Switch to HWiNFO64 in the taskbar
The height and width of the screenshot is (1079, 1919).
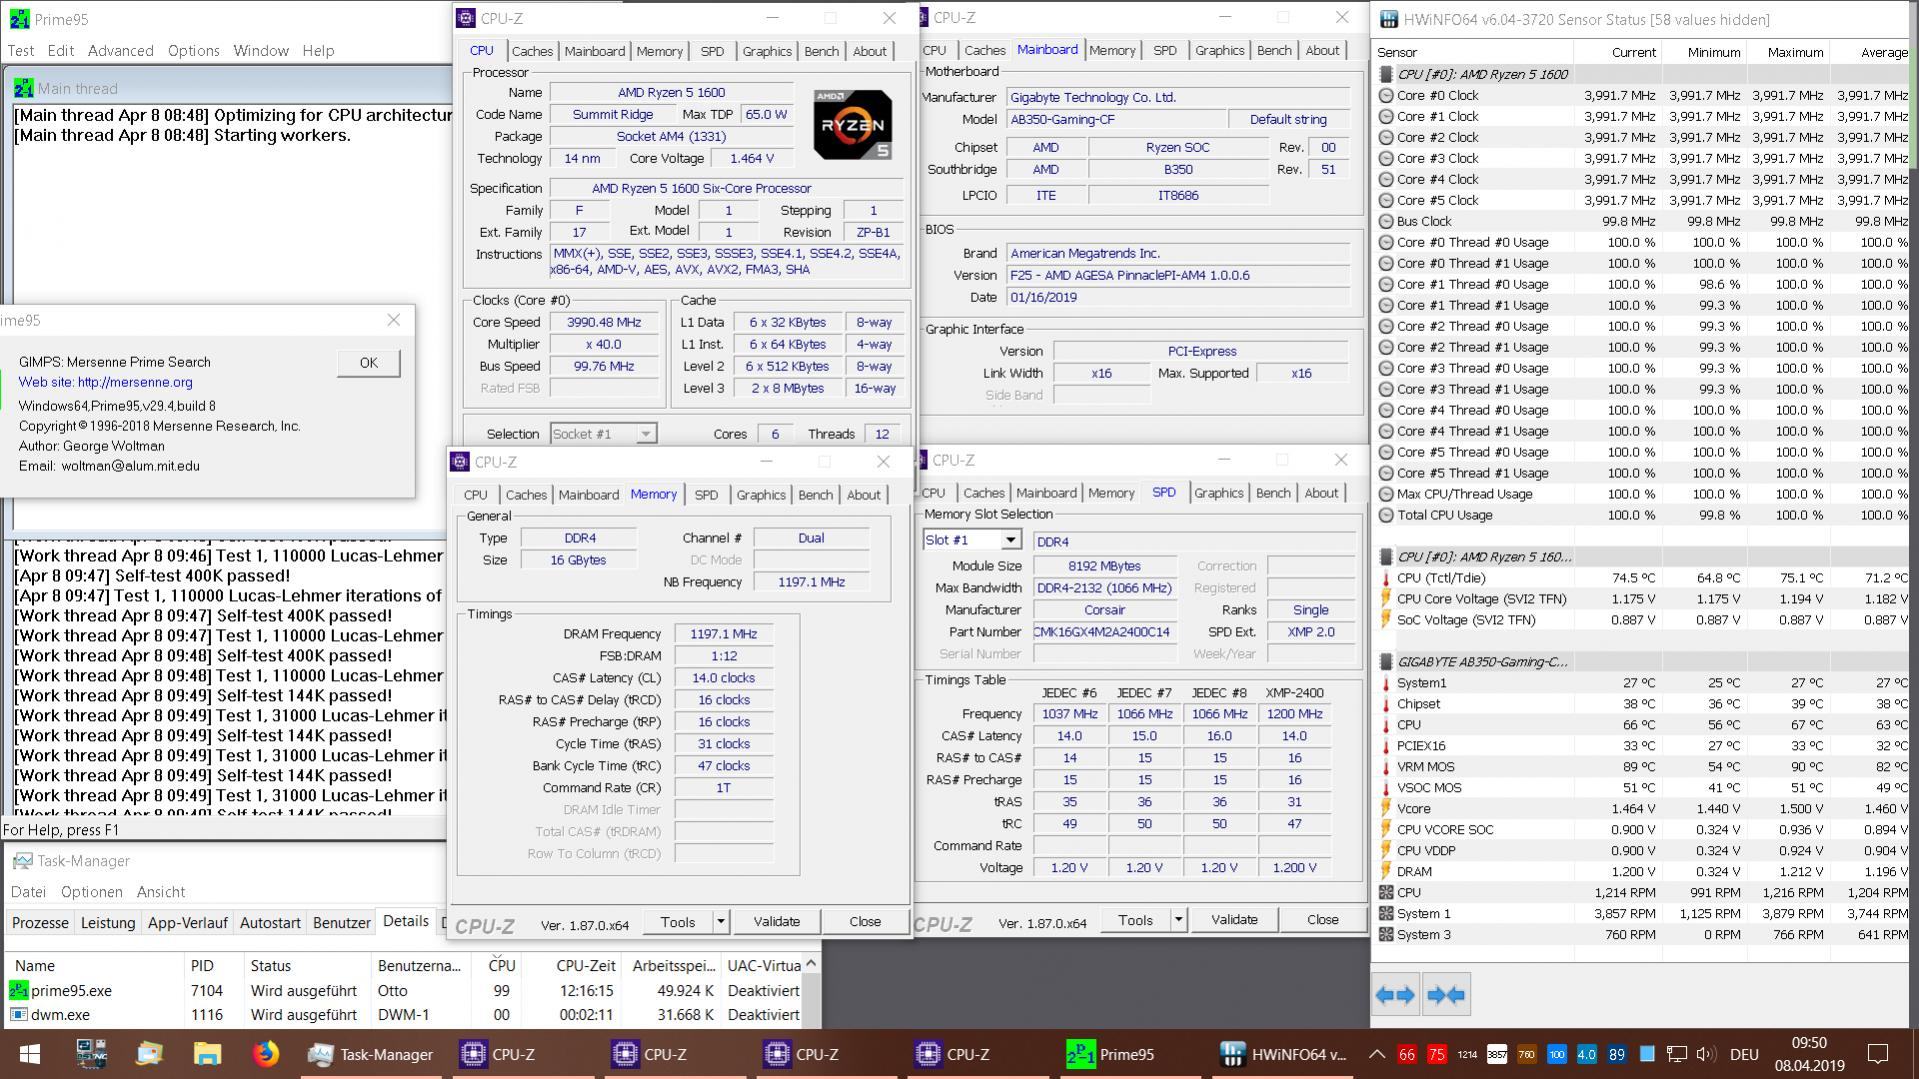[1284, 1054]
